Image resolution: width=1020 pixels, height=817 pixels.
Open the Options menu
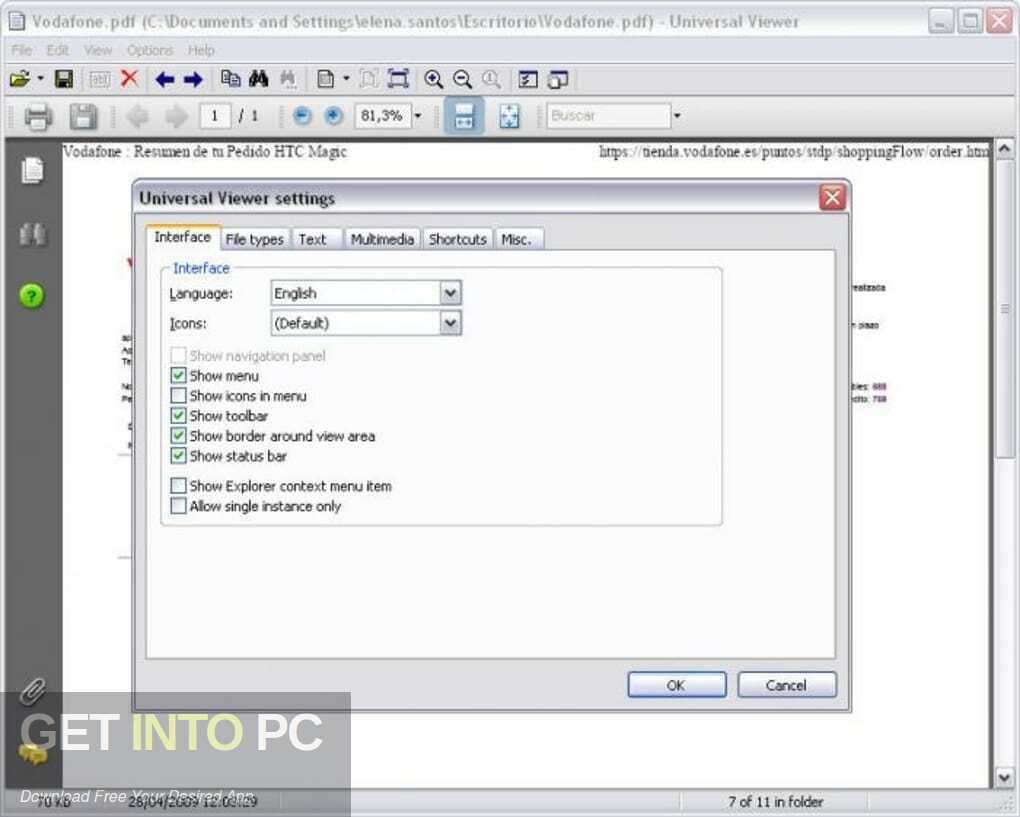[x=150, y=50]
